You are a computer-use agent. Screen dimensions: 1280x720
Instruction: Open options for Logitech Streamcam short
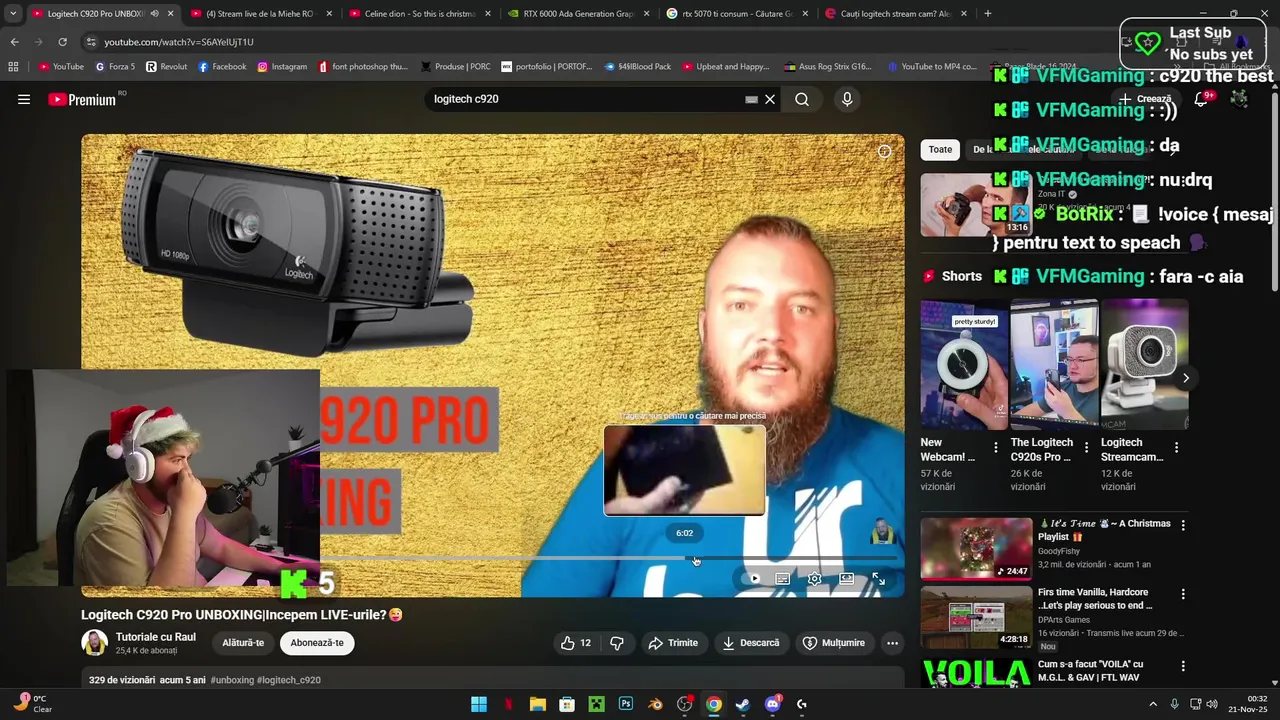point(1176,448)
